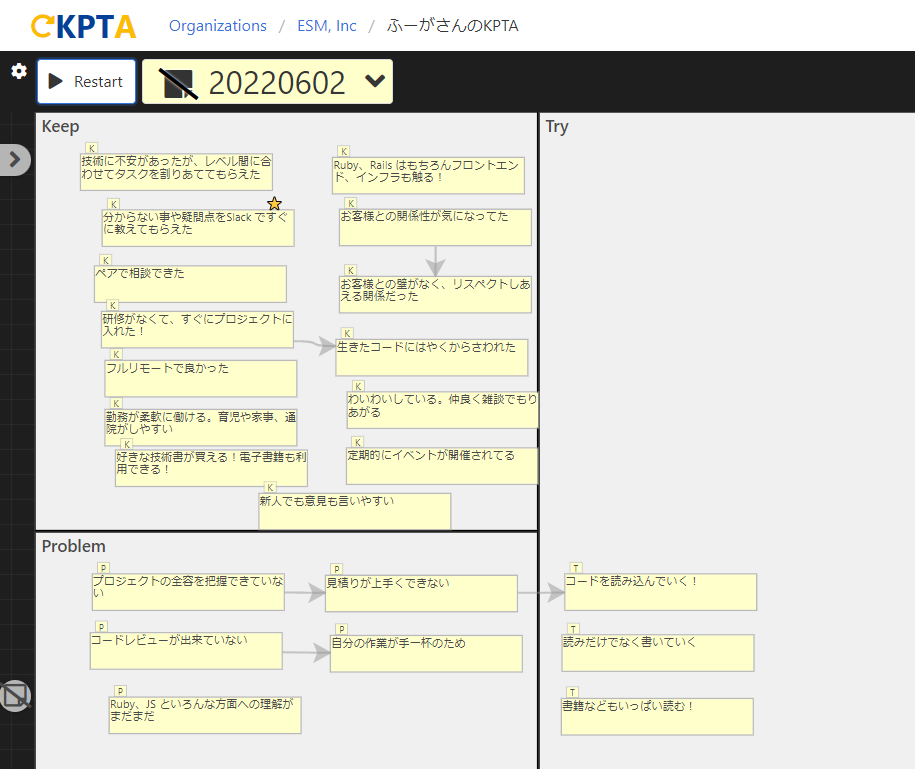Select note ペアで相談できた
This screenshot has height=769, width=915.
click(190, 284)
